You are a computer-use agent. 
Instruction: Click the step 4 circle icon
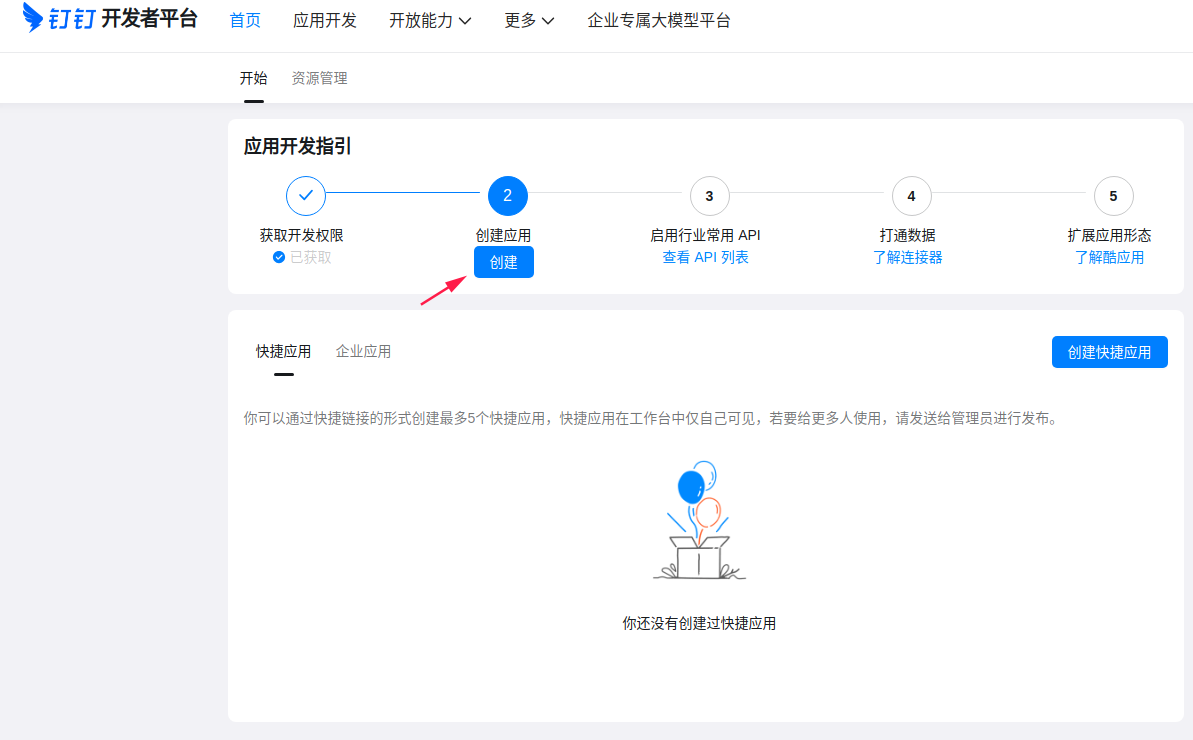(911, 195)
